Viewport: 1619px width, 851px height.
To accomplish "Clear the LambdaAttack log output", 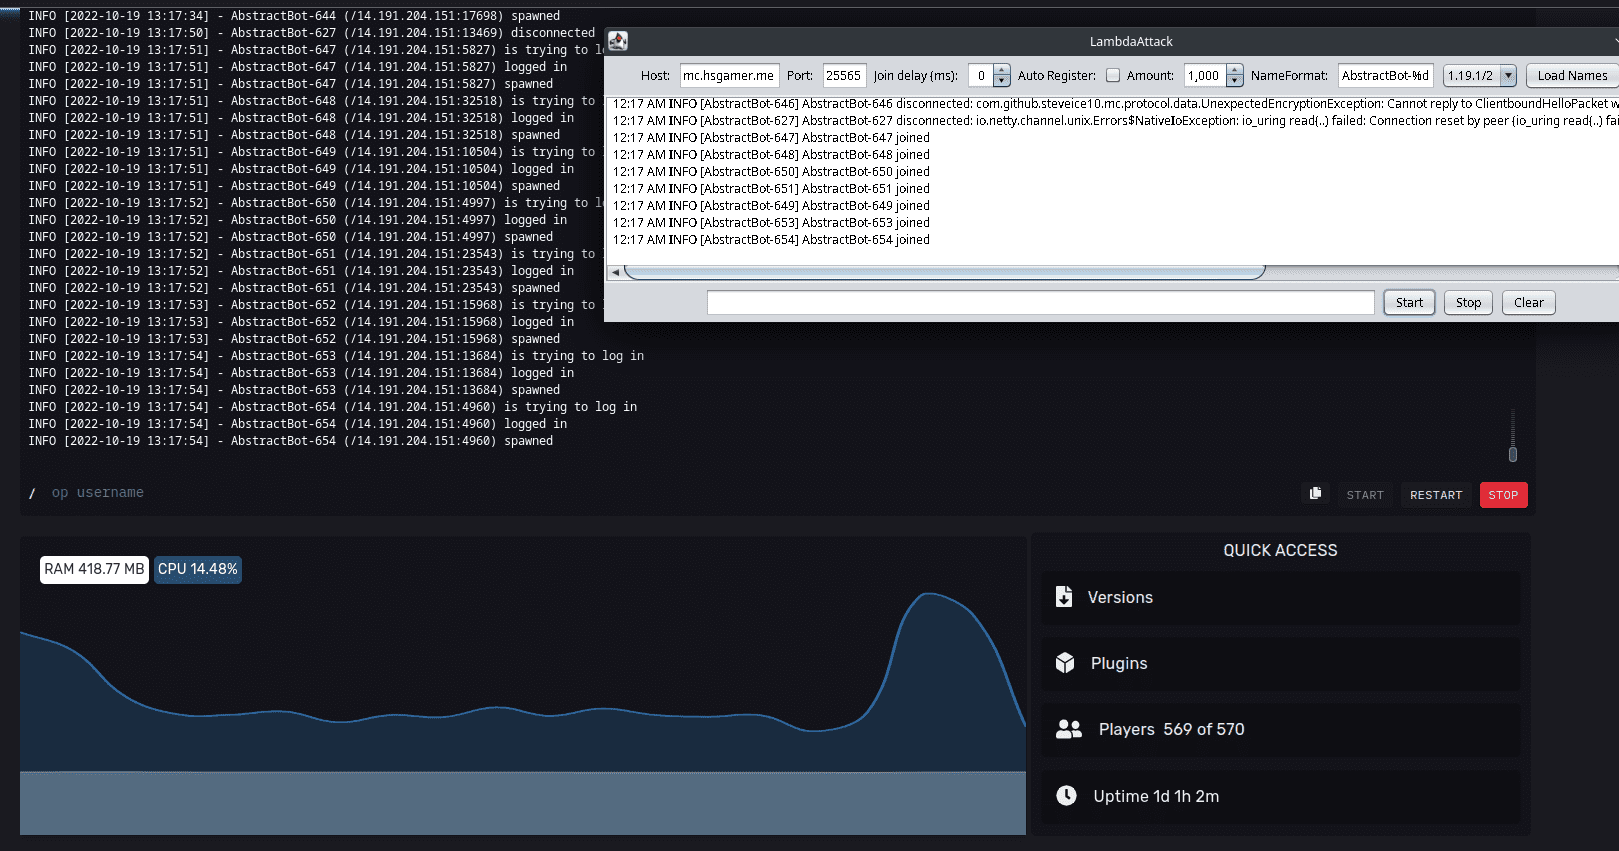I will [x=1528, y=303].
